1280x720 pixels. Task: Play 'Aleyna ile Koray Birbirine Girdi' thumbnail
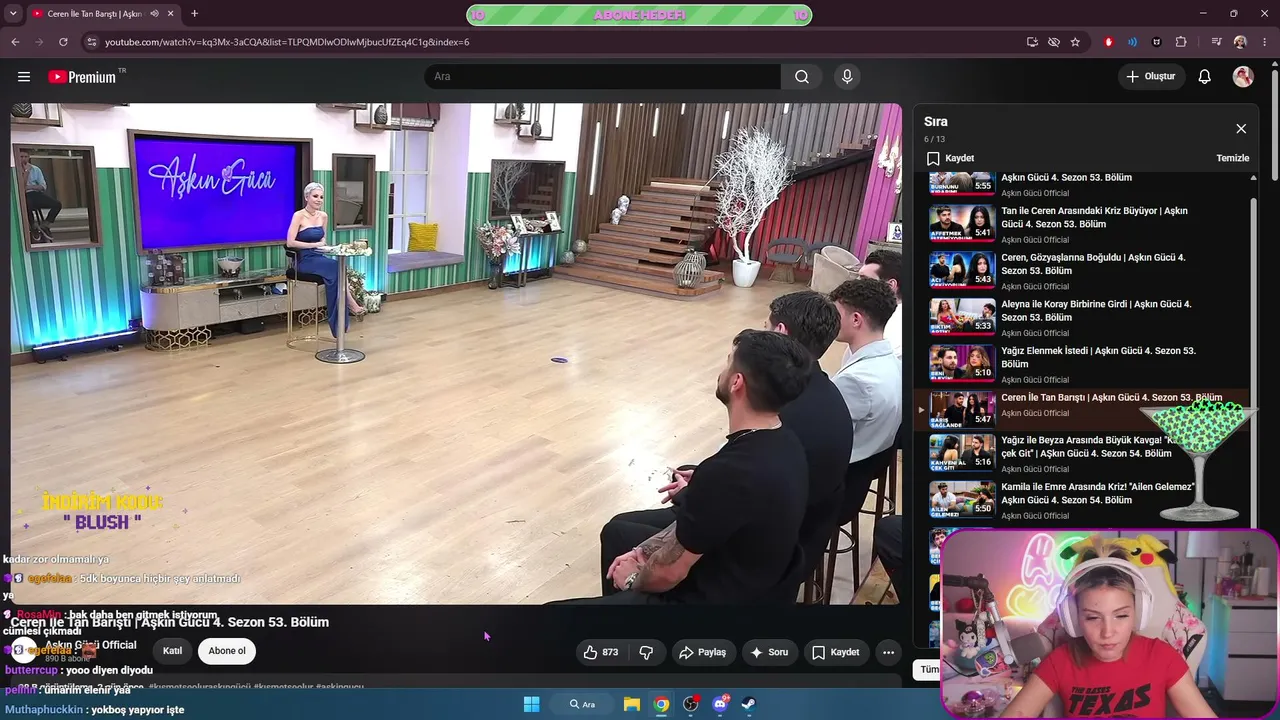click(x=963, y=317)
